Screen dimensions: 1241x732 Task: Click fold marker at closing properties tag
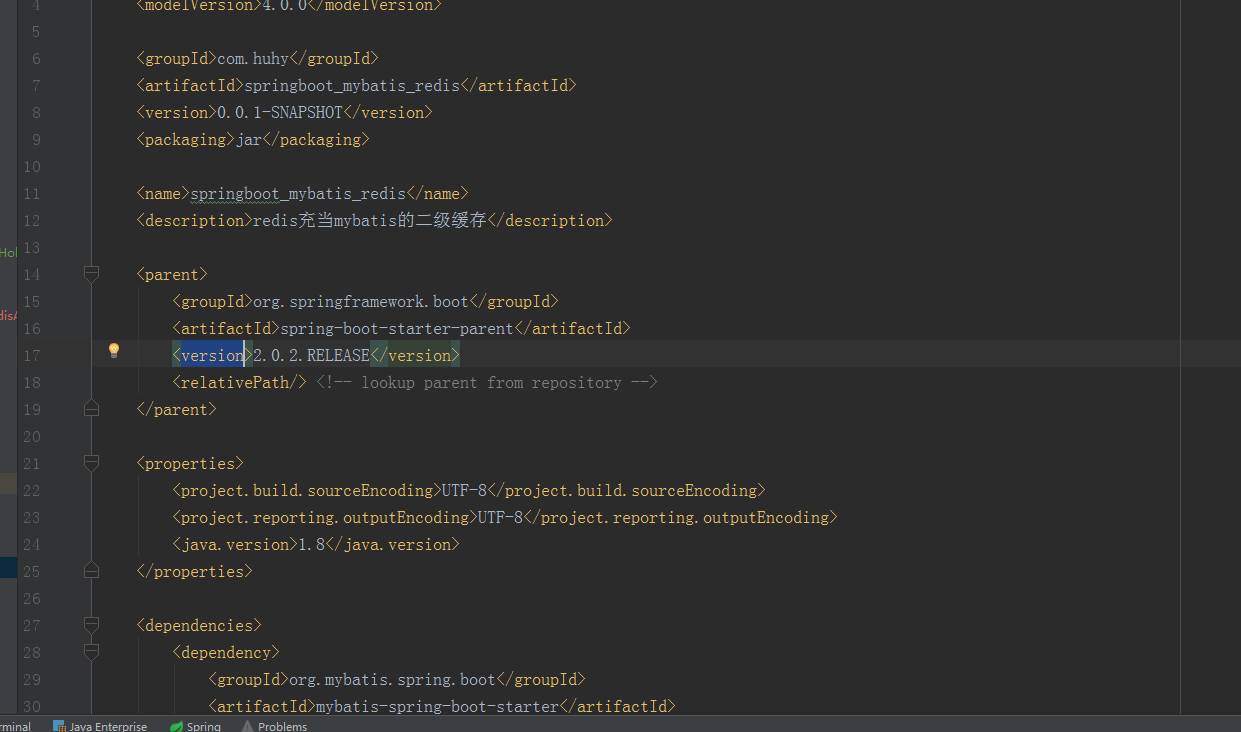pyautogui.click(x=92, y=571)
